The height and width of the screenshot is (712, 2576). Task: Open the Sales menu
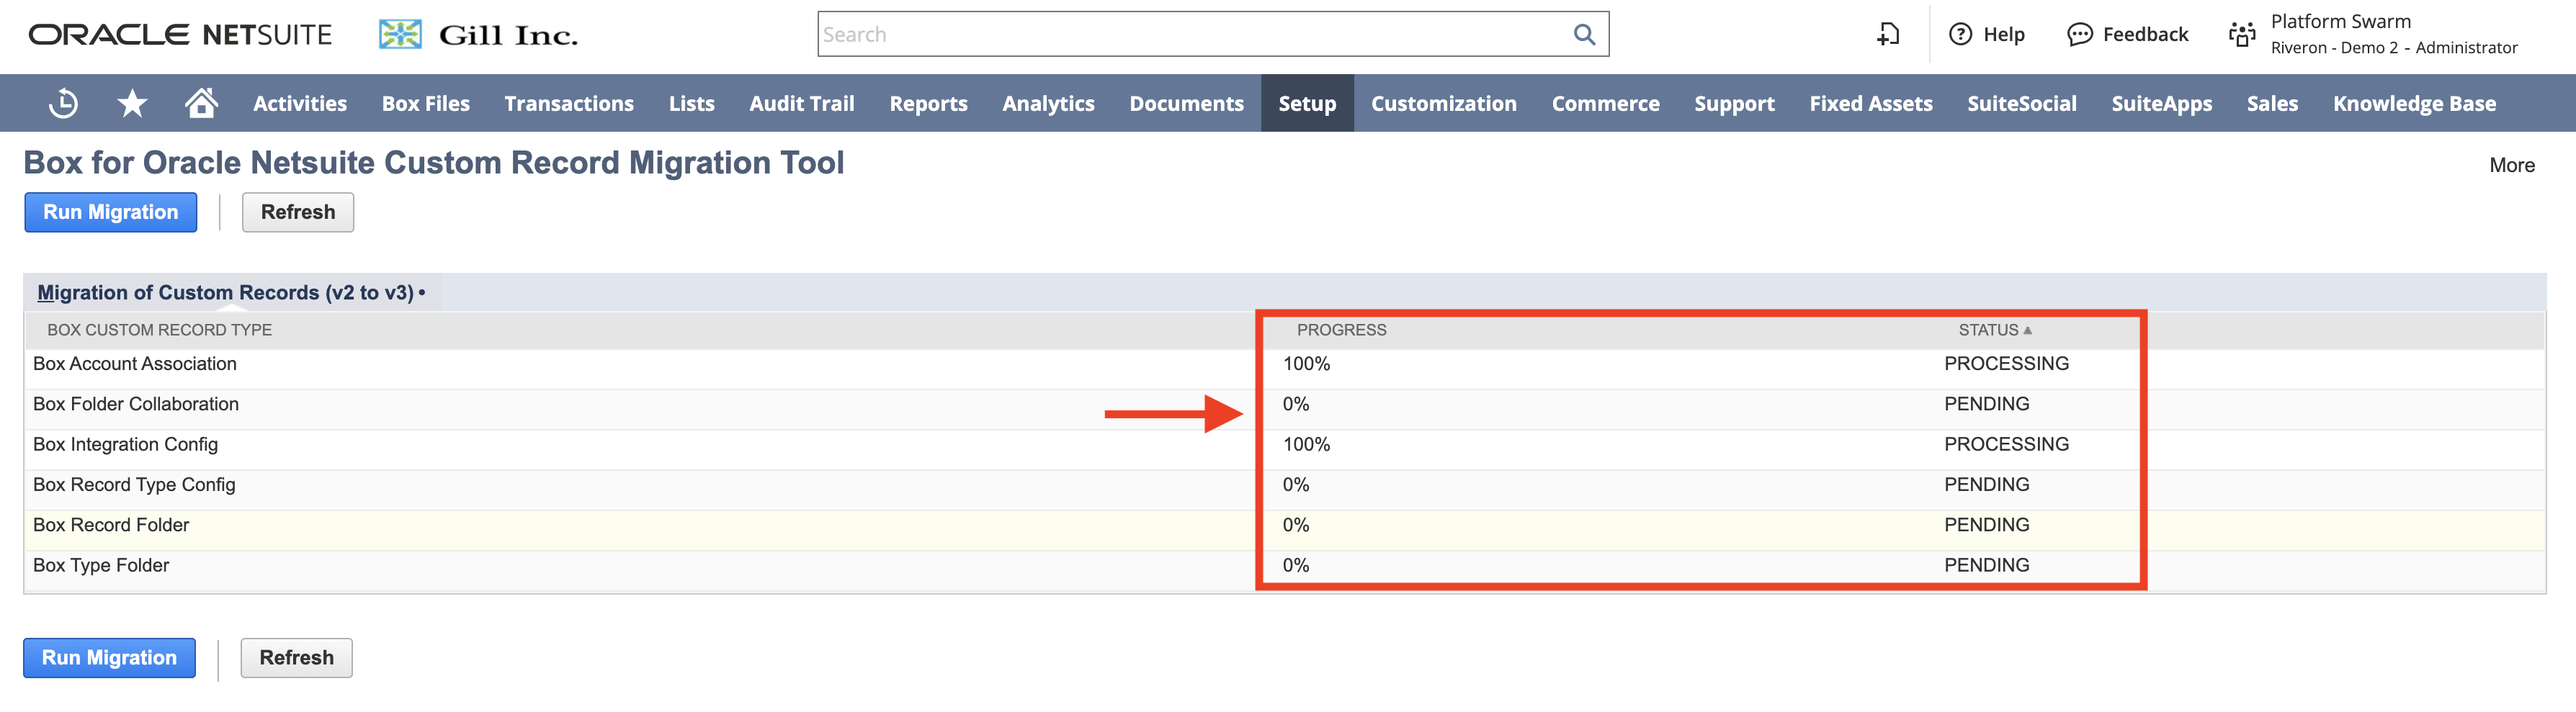tap(2272, 103)
